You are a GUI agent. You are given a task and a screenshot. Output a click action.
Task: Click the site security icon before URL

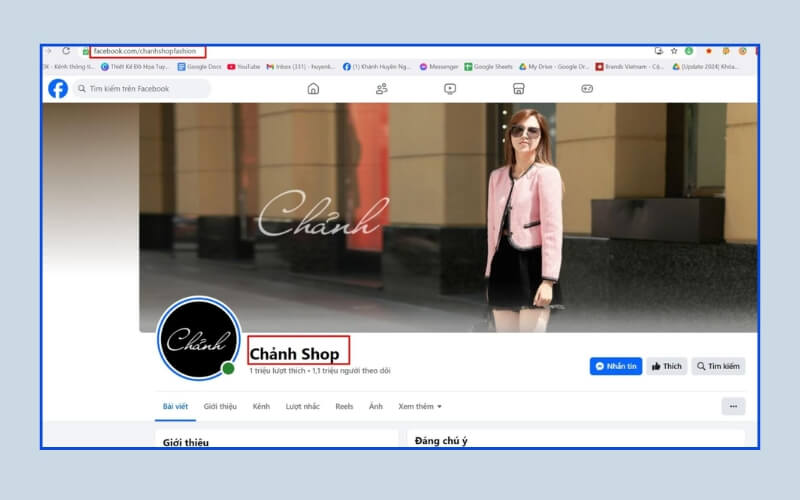[86, 52]
